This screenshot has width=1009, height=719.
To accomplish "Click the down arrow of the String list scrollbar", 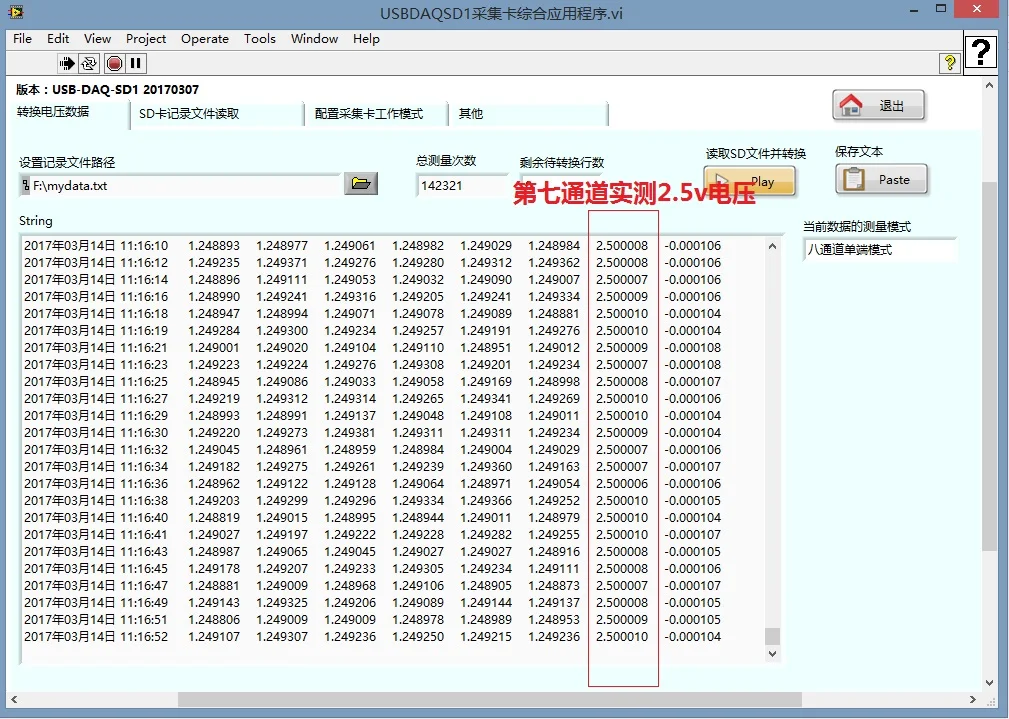I will coord(772,653).
